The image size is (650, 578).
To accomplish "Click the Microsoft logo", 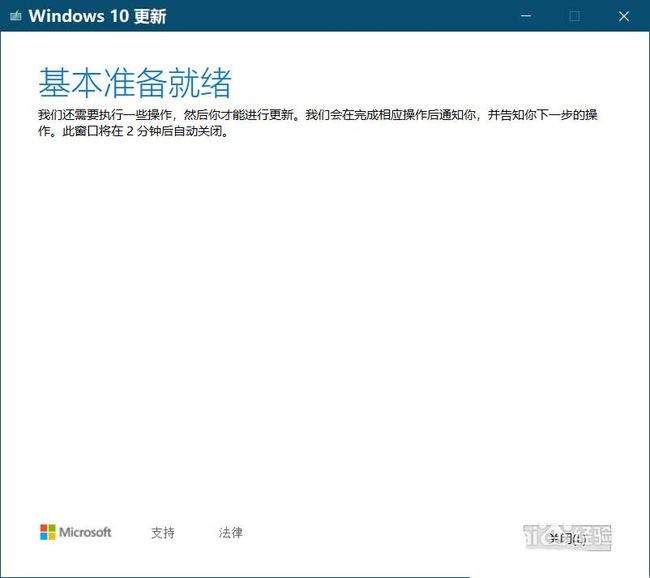I will click(76, 532).
